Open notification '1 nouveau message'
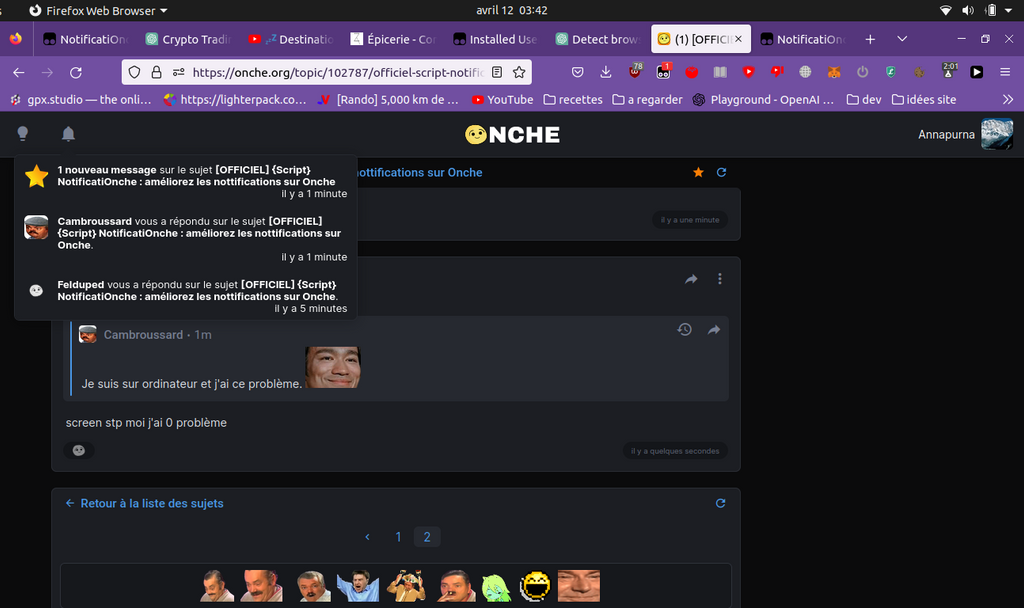This screenshot has height=608, width=1024. pyautogui.click(x=185, y=181)
